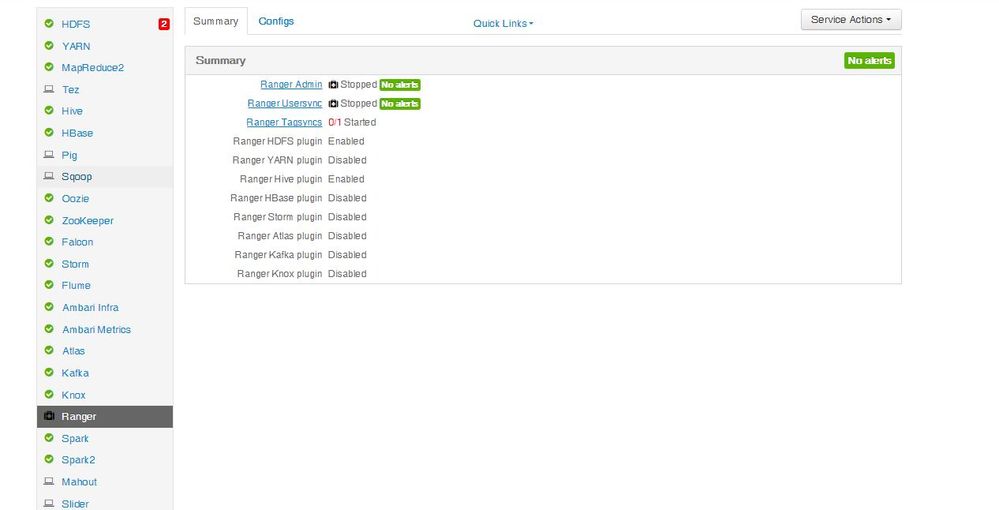Click the green status icon beside HDFS
This screenshot has width=999, height=510.
click(x=49, y=24)
